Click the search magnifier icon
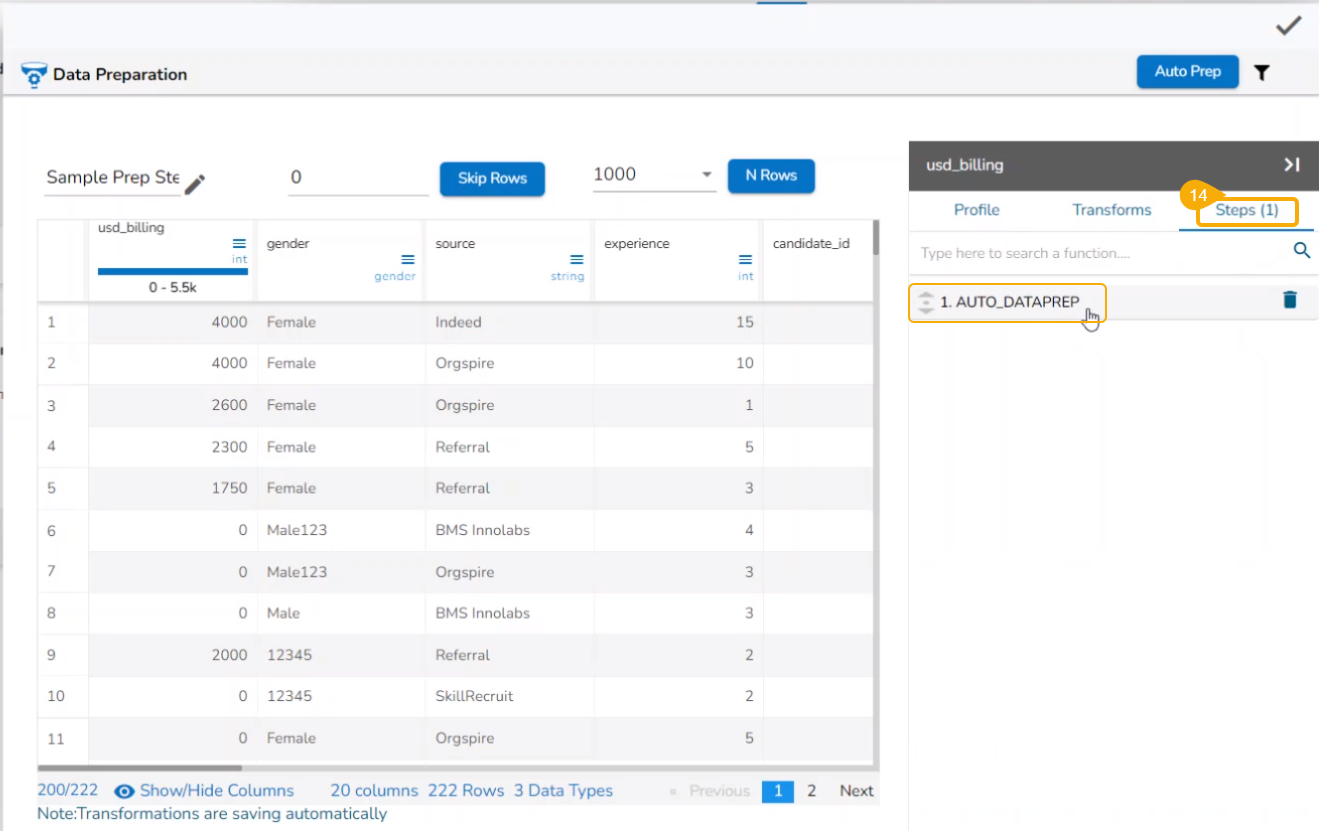Viewport: 1319px width, 831px height. pyautogui.click(x=1301, y=251)
